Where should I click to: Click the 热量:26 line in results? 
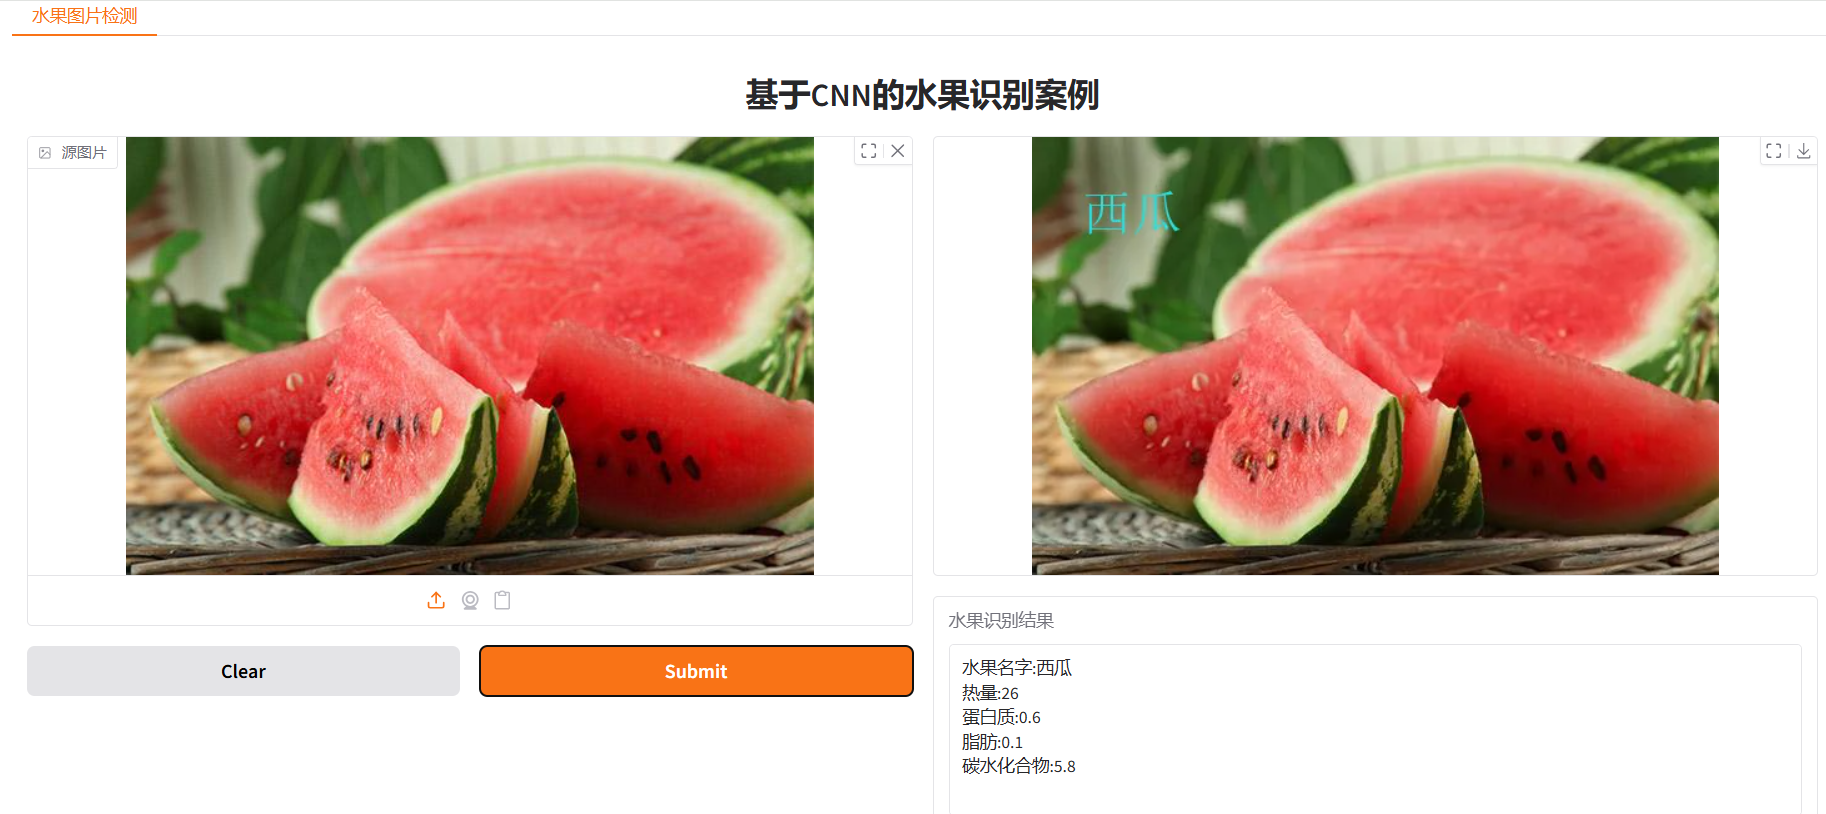click(990, 693)
